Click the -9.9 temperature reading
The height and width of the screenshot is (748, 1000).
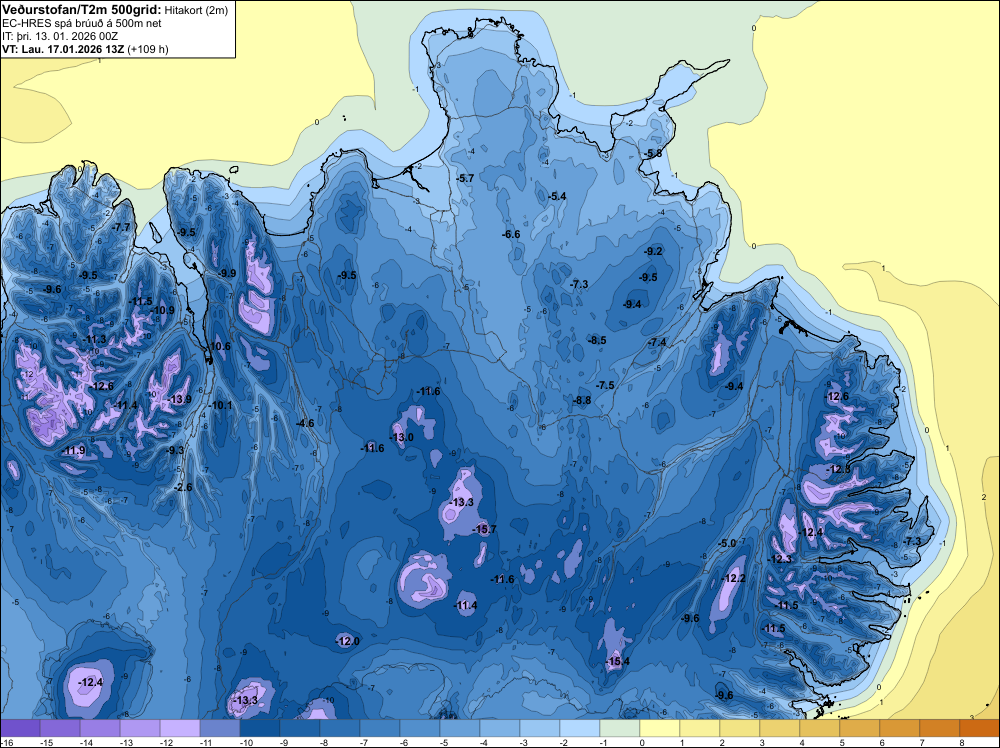(x=226, y=274)
